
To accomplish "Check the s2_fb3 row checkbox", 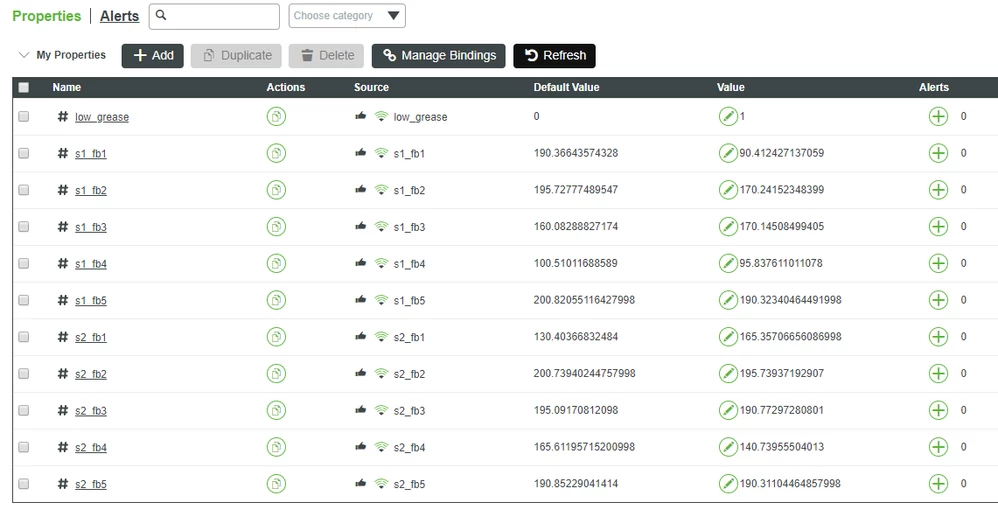I will (x=24, y=411).
